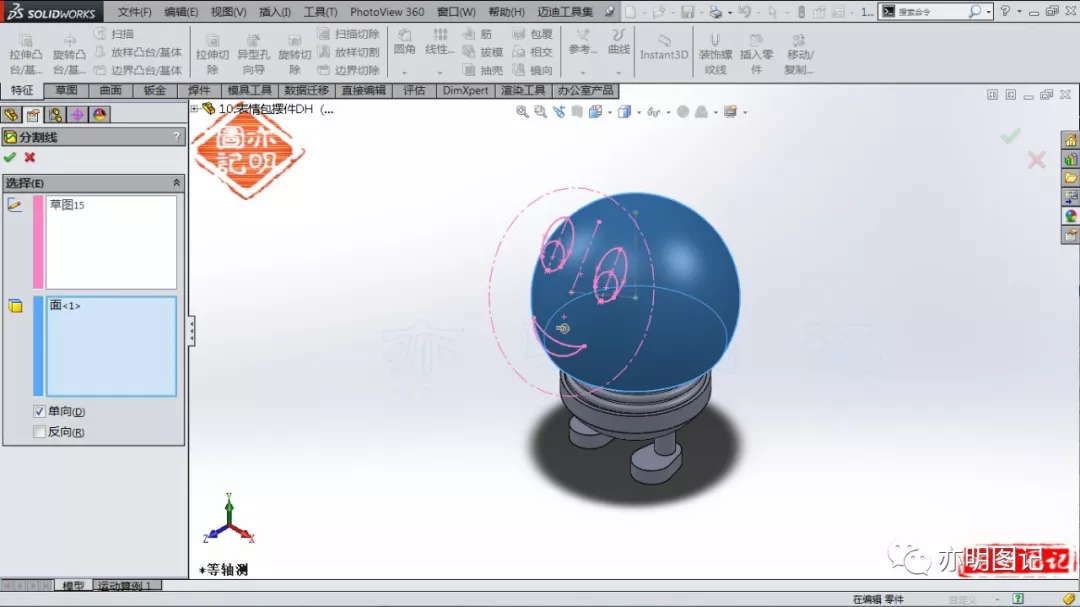Select the Shell (抽壳) tool
The width and height of the screenshot is (1080, 607).
pyautogui.click(x=482, y=70)
